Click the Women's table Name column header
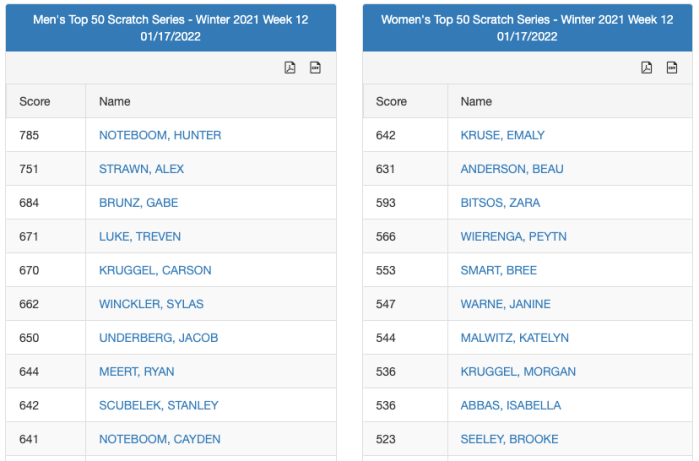Viewport: 699px width, 461px height. pyautogui.click(x=476, y=101)
